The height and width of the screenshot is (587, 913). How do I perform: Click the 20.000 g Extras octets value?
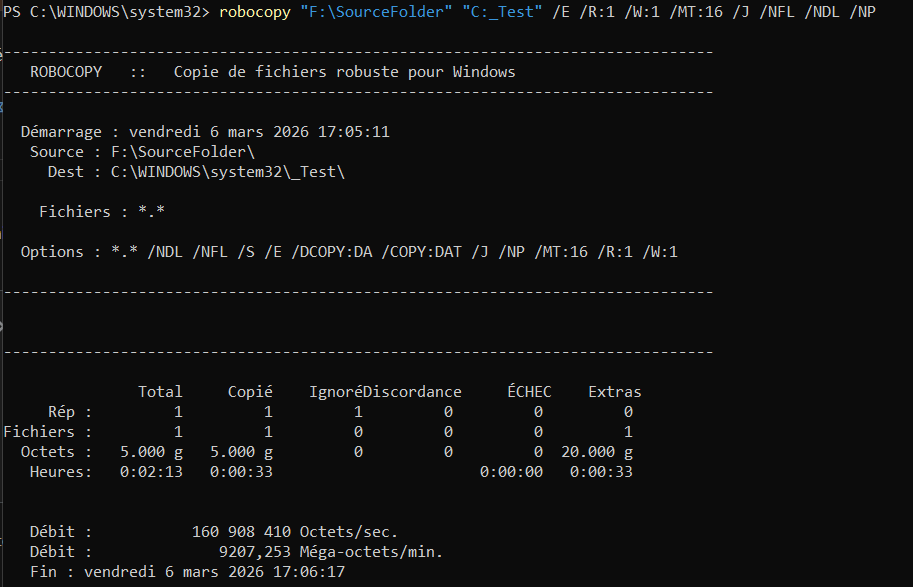[597, 452]
